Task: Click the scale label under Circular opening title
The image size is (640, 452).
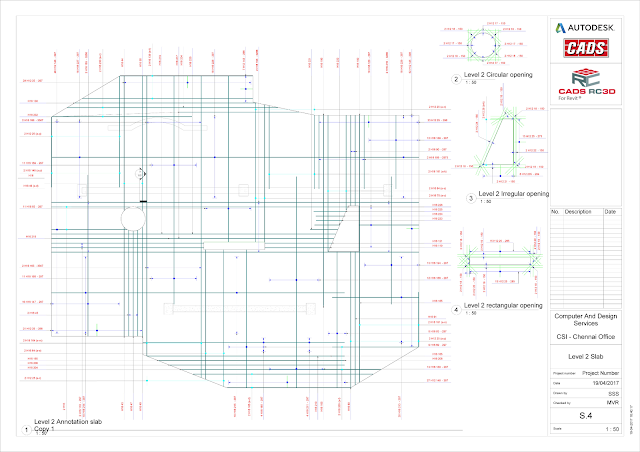Action: pos(471,82)
